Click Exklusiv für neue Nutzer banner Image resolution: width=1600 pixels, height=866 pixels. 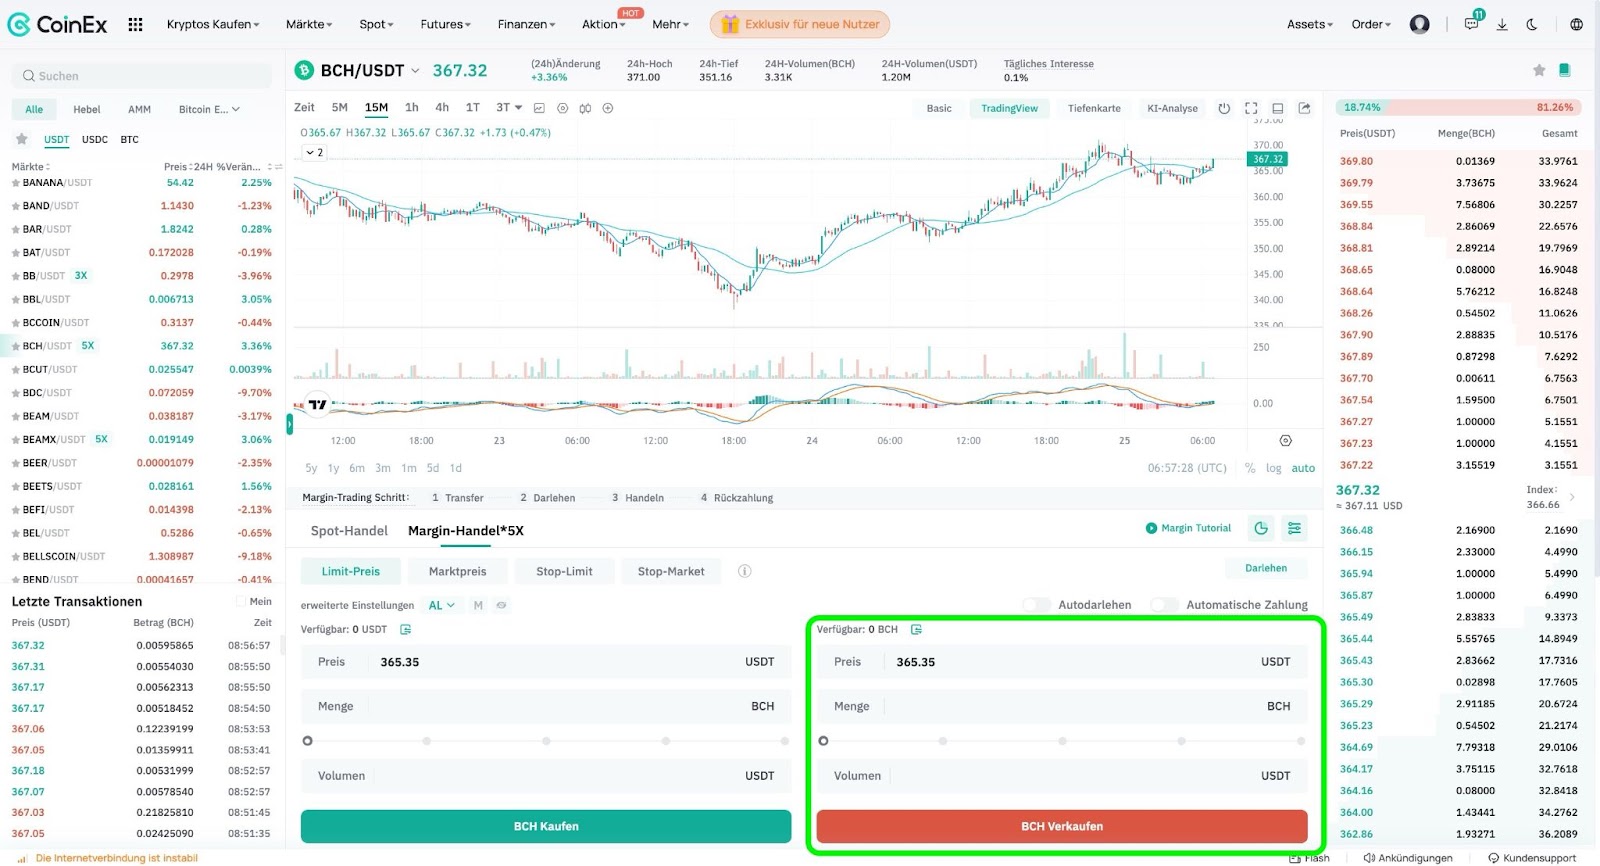tap(800, 24)
